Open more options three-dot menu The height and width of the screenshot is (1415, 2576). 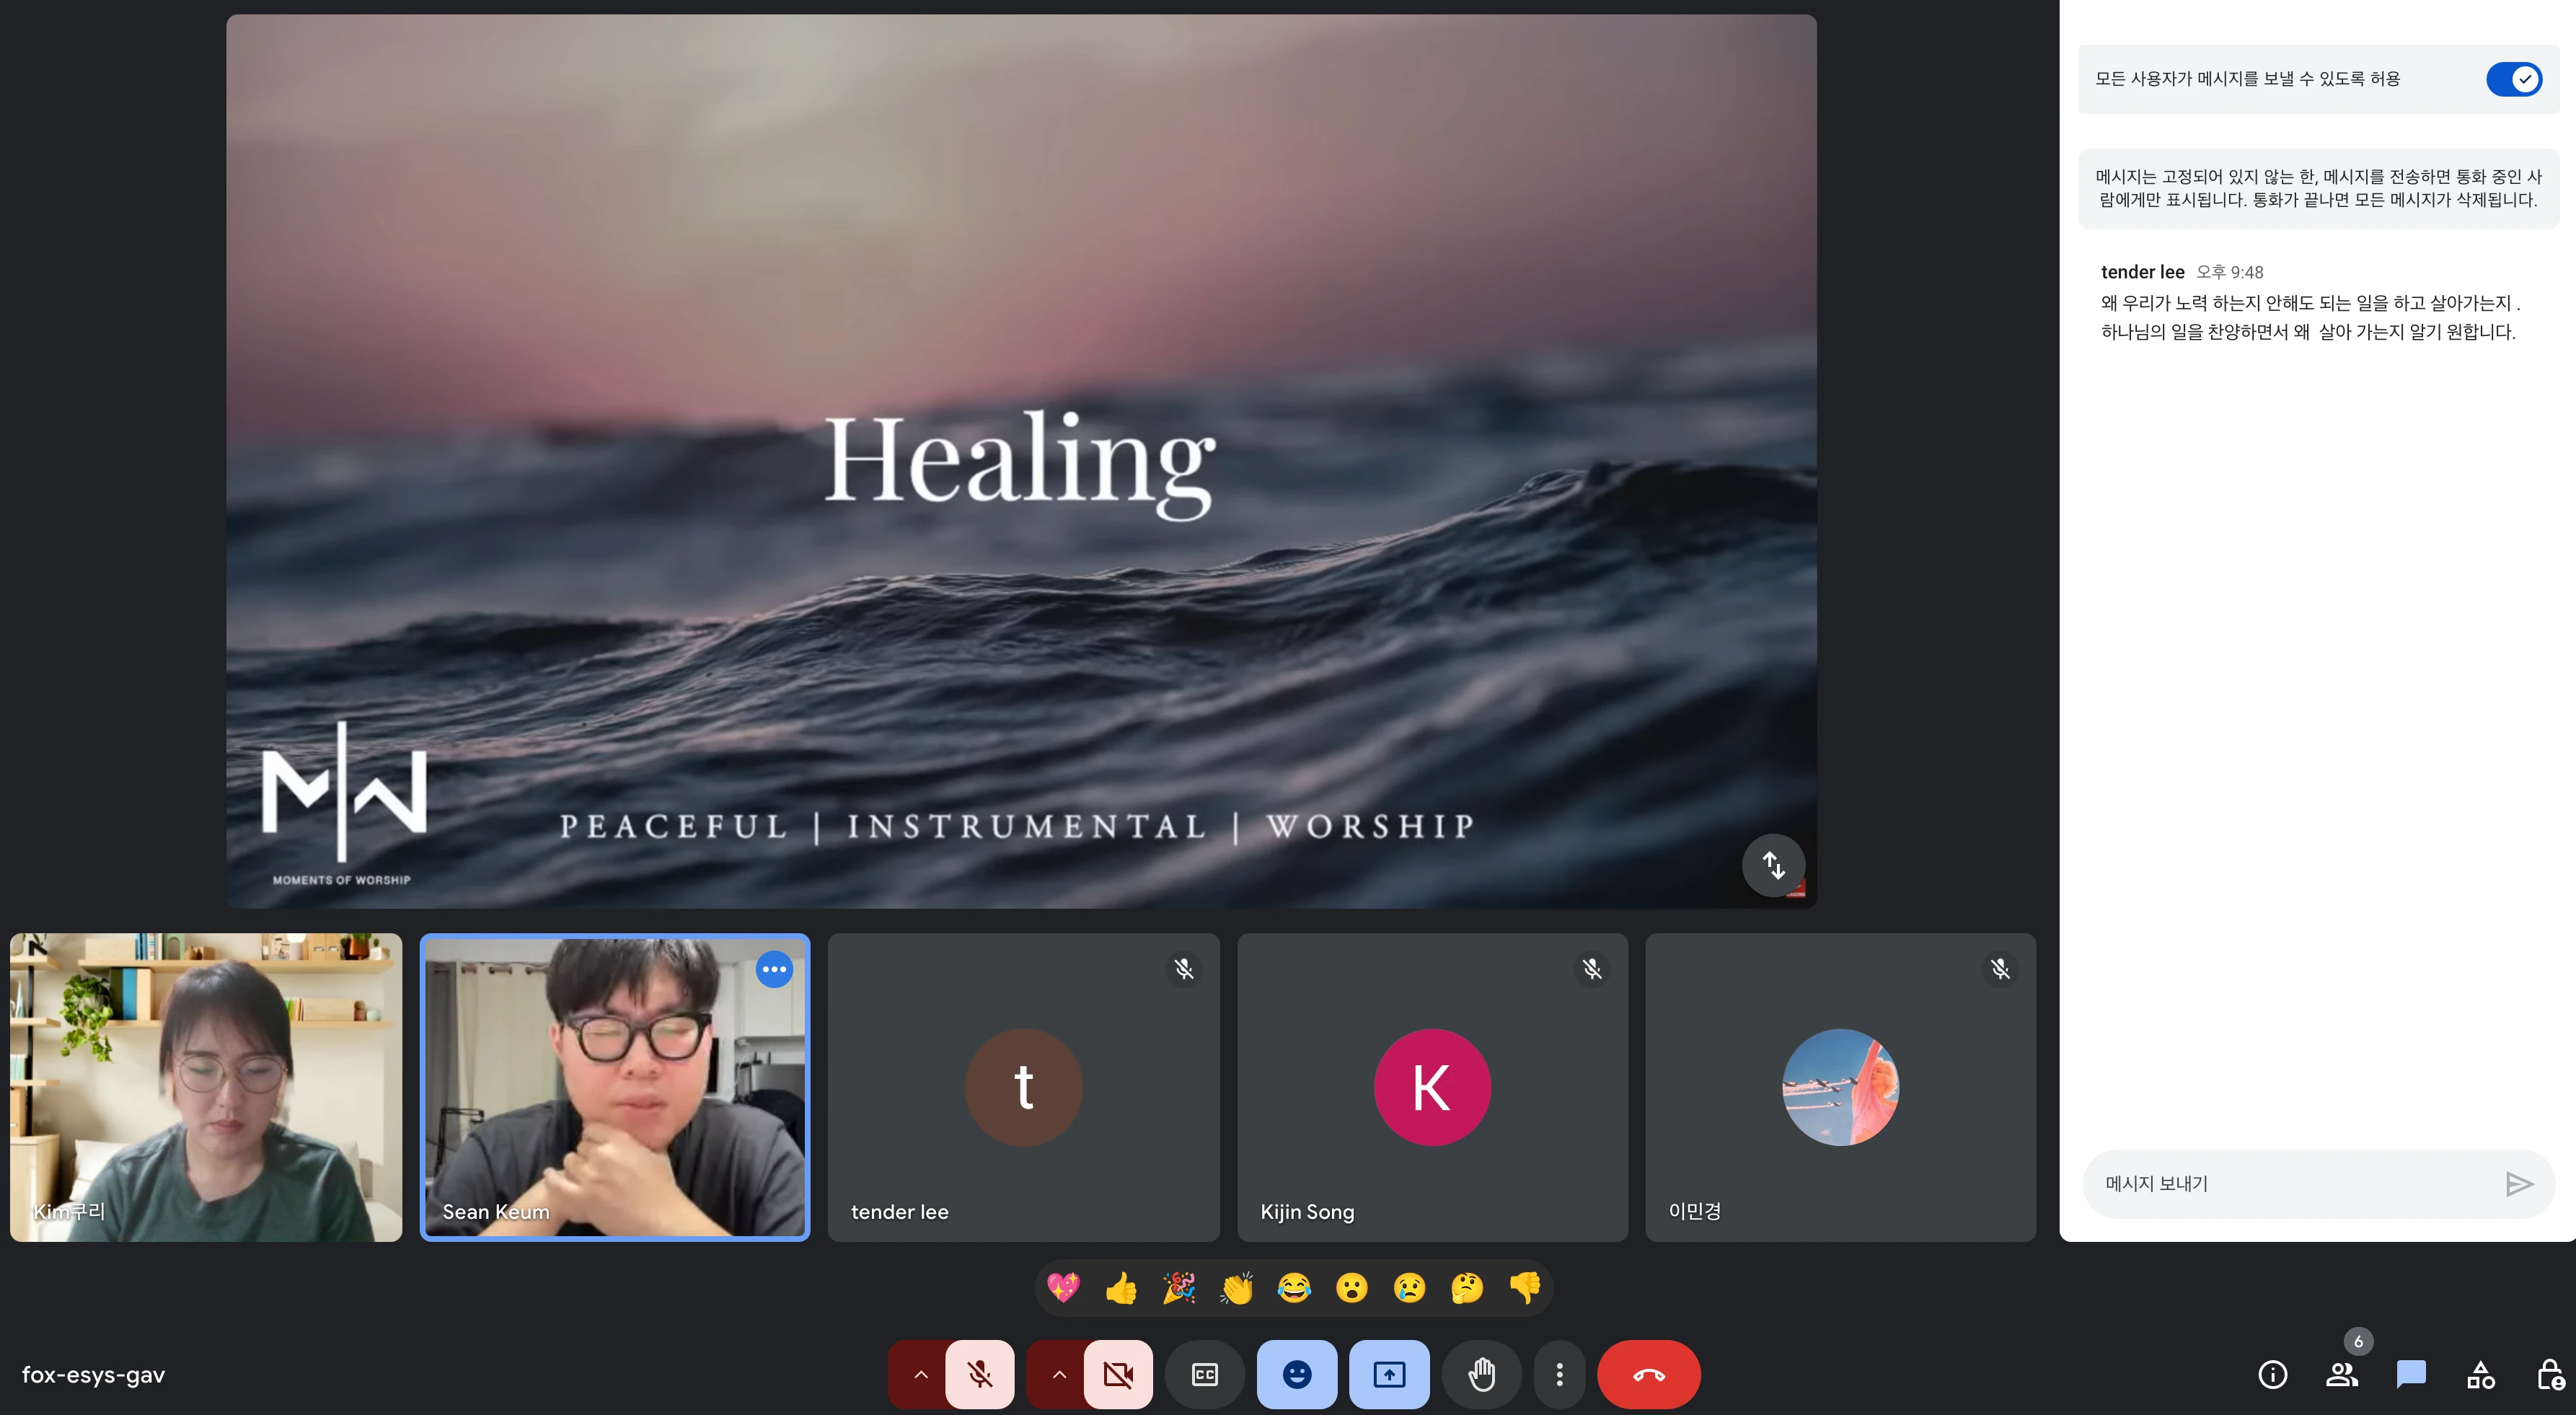click(x=1559, y=1374)
